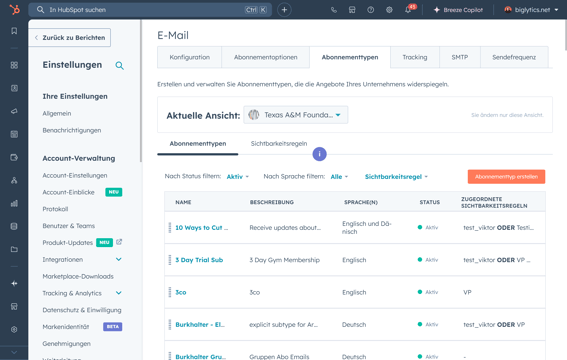Open the Workspaces grid icon in left rail

click(14, 65)
